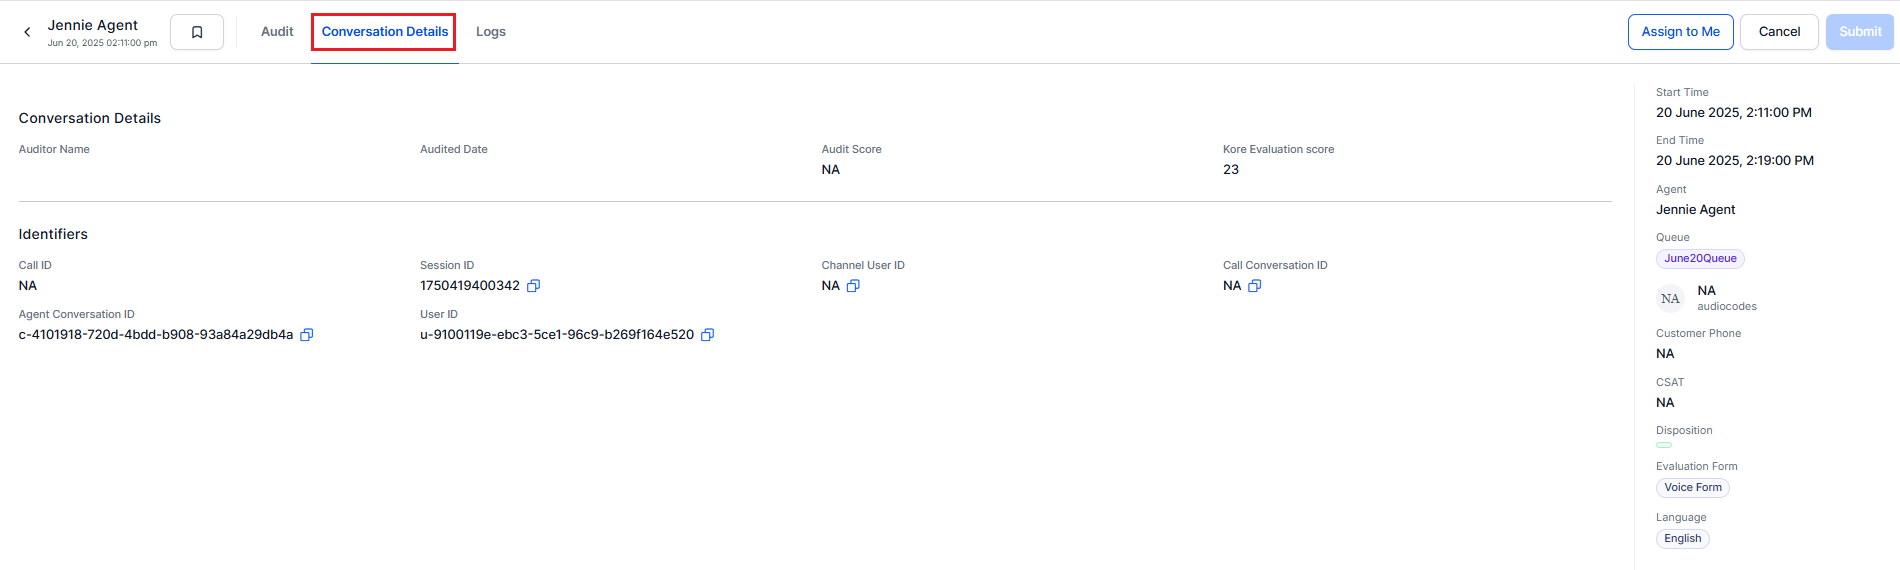Click the Kore Evaluation score value 23
Screen dimensions: 1900x570
[x=1231, y=170]
